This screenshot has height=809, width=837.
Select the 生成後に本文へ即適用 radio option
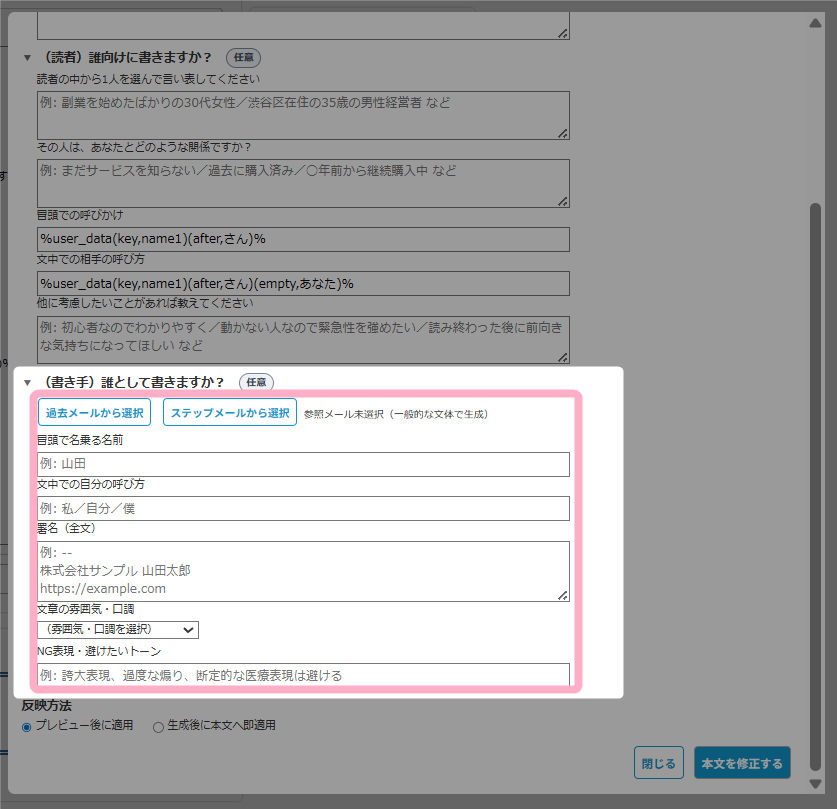158,727
